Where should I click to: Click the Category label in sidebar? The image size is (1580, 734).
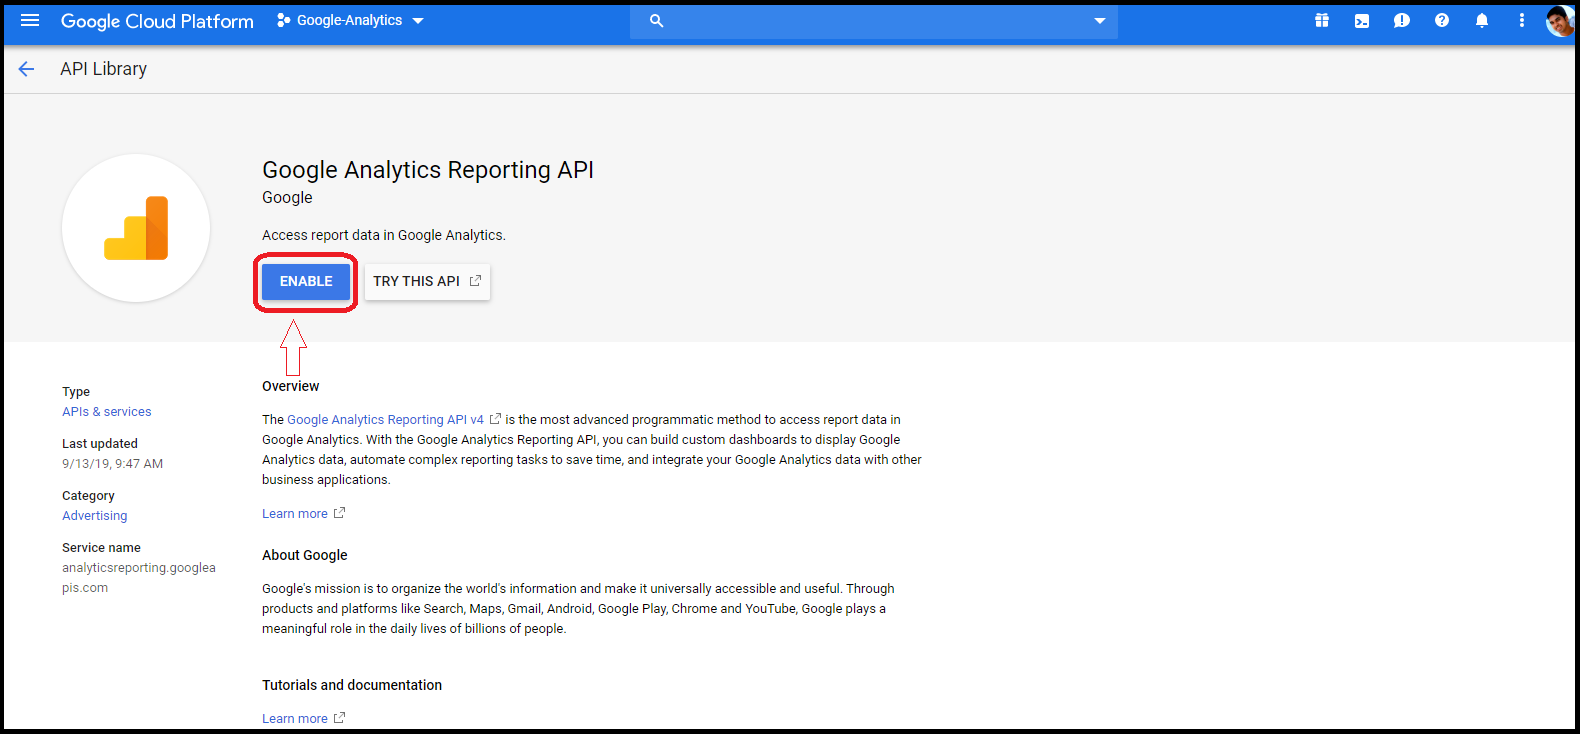88,496
